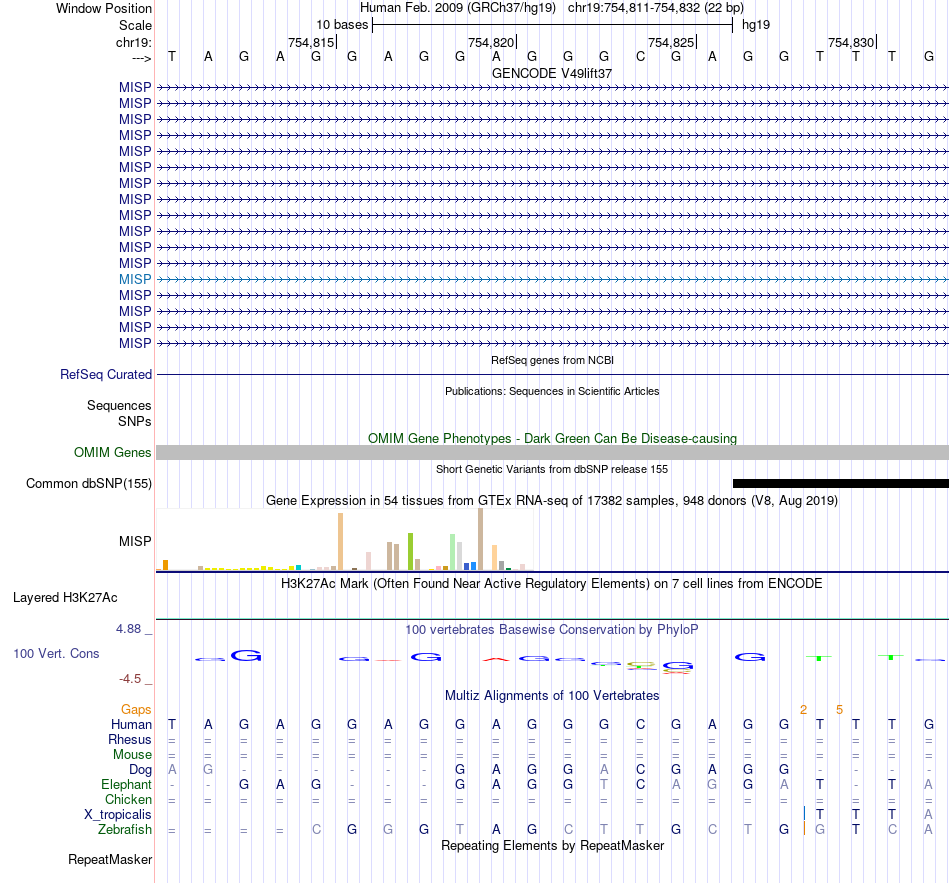Click the light green GTEx expression bar
Screen dimensions: 950x883
tap(453, 552)
